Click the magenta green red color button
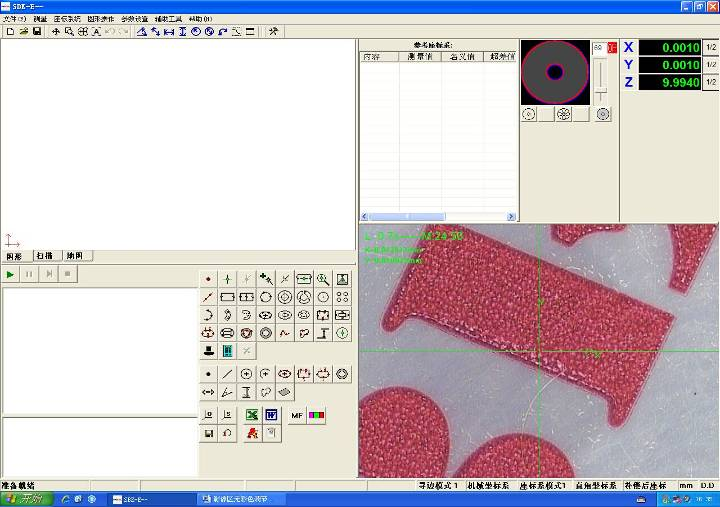The image size is (720, 507). point(316,415)
